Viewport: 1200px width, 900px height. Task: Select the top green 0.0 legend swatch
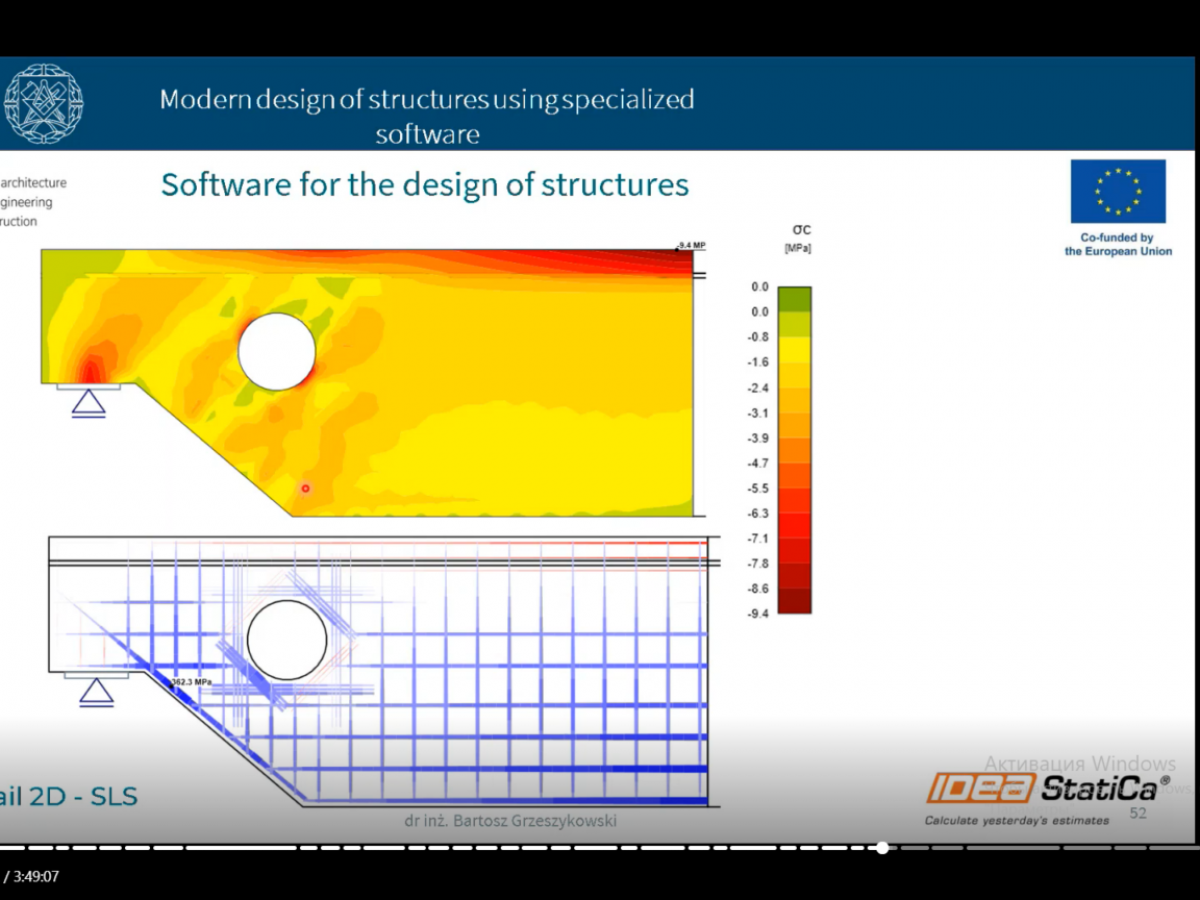794,299
